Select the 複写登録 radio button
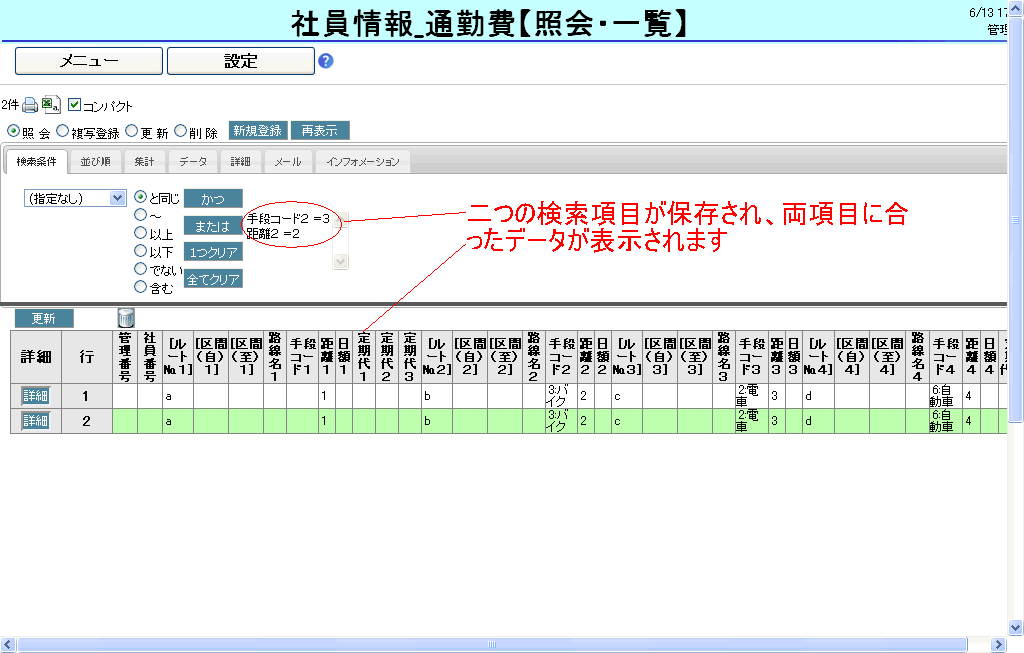Image resolution: width=1024 pixels, height=653 pixels. tap(62, 131)
